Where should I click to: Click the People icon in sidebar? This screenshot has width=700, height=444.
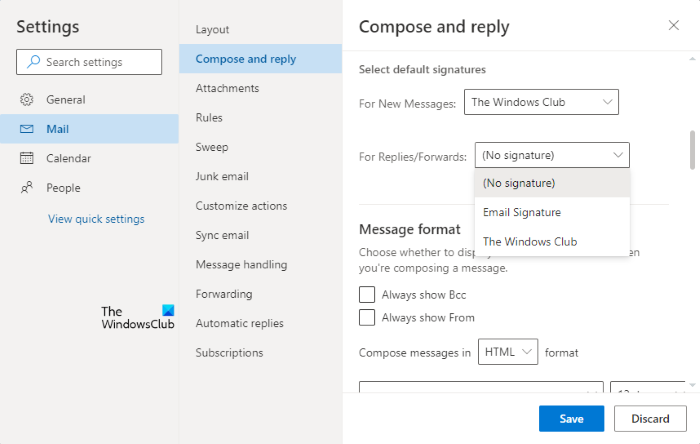click(27, 187)
